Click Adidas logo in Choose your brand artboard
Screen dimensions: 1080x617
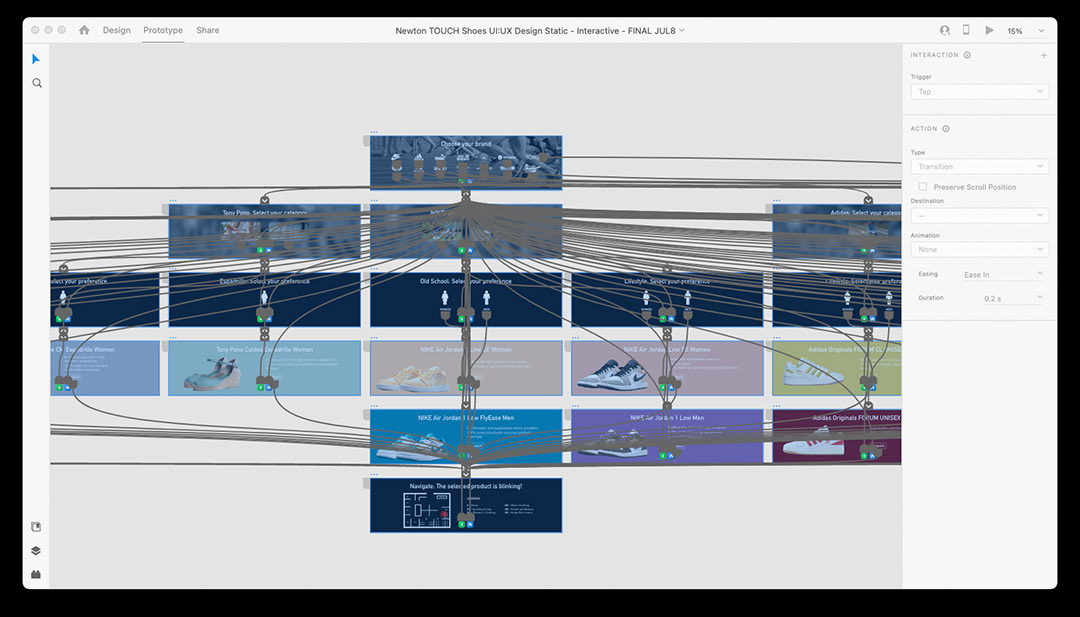click(x=418, y=158)
